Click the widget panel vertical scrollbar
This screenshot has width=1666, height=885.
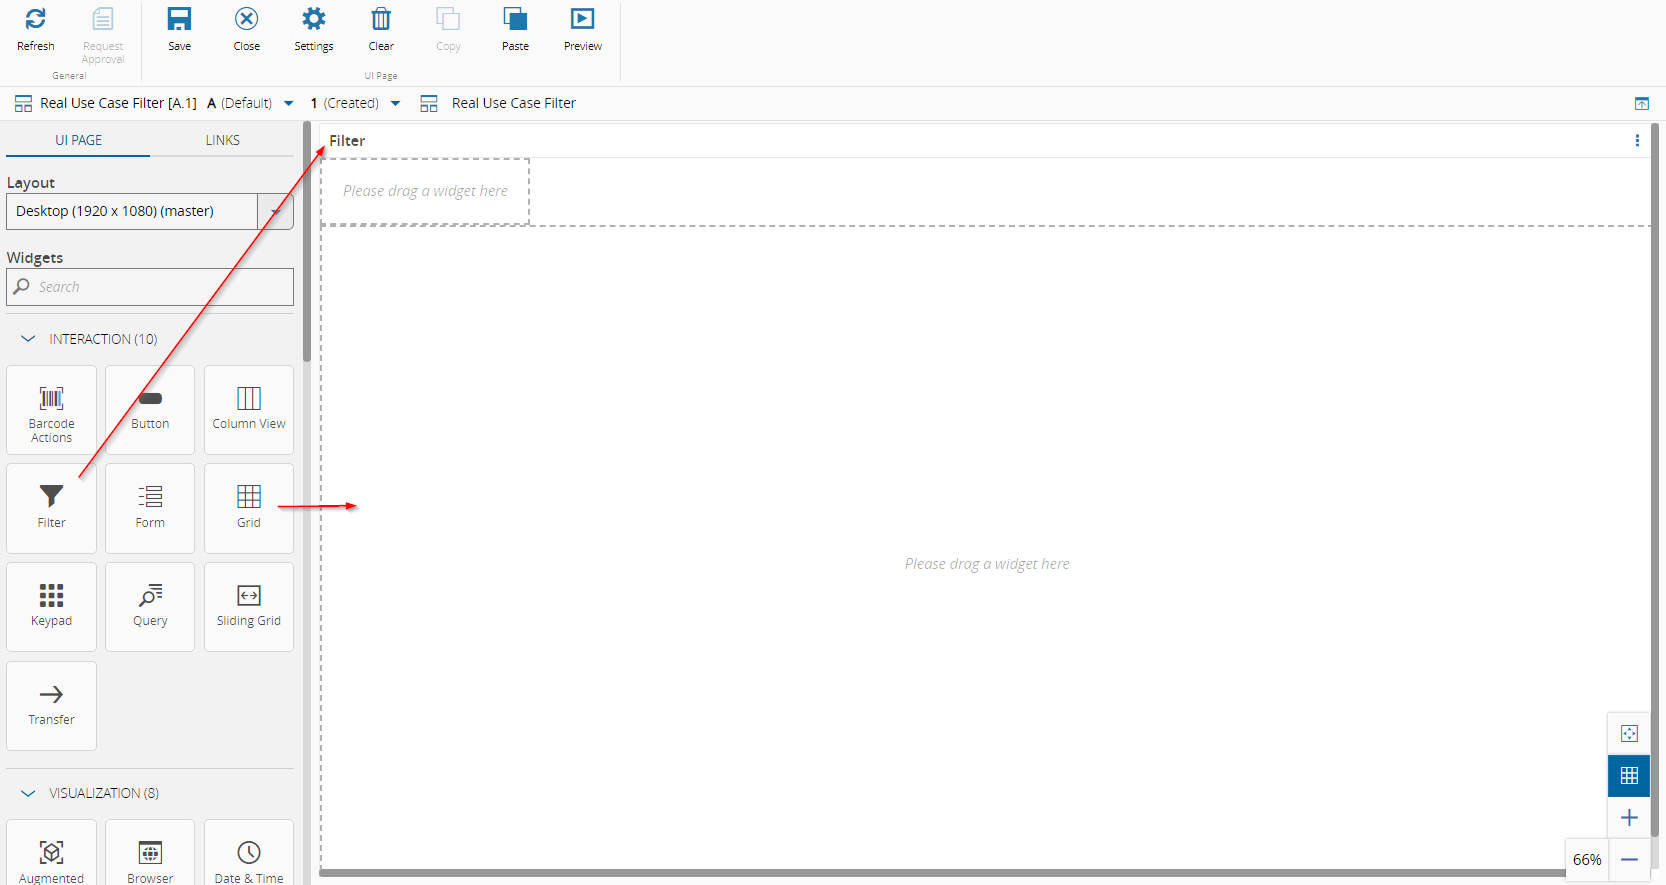[x=307, y=242]
